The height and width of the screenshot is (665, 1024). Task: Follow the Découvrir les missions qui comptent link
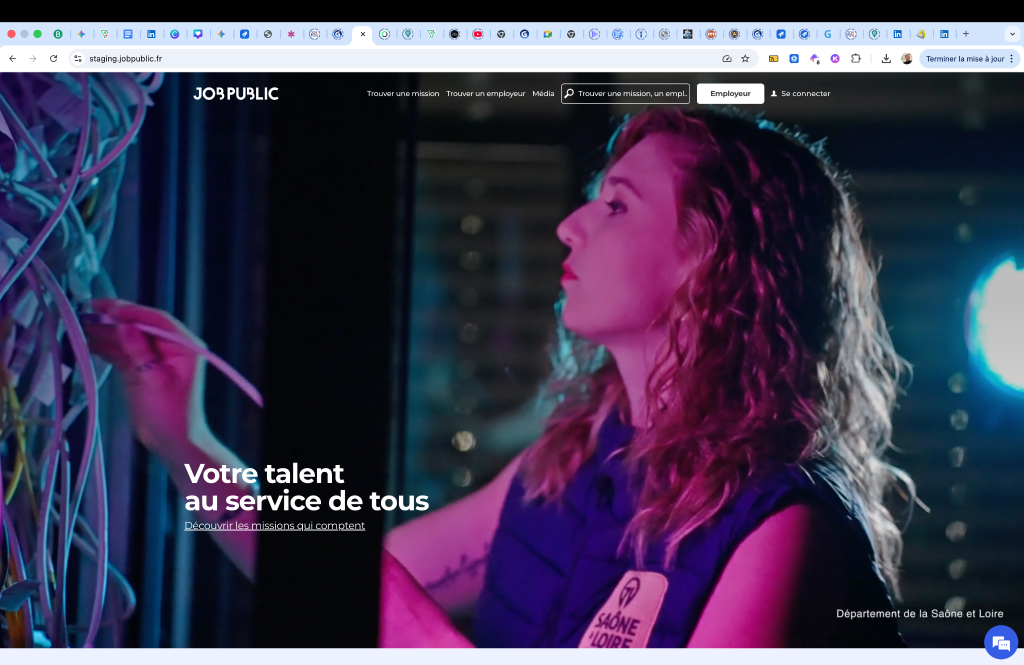[274, 525]
